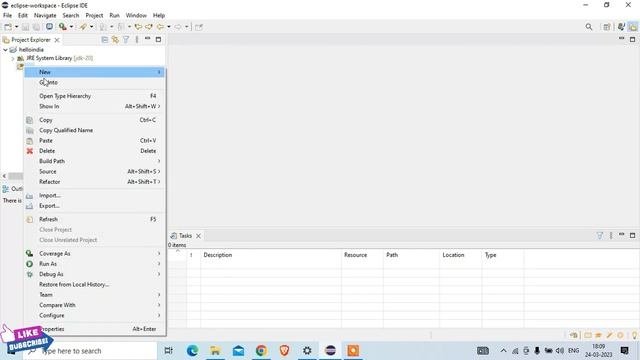Click Delete with the red X icon

(94, 151)
